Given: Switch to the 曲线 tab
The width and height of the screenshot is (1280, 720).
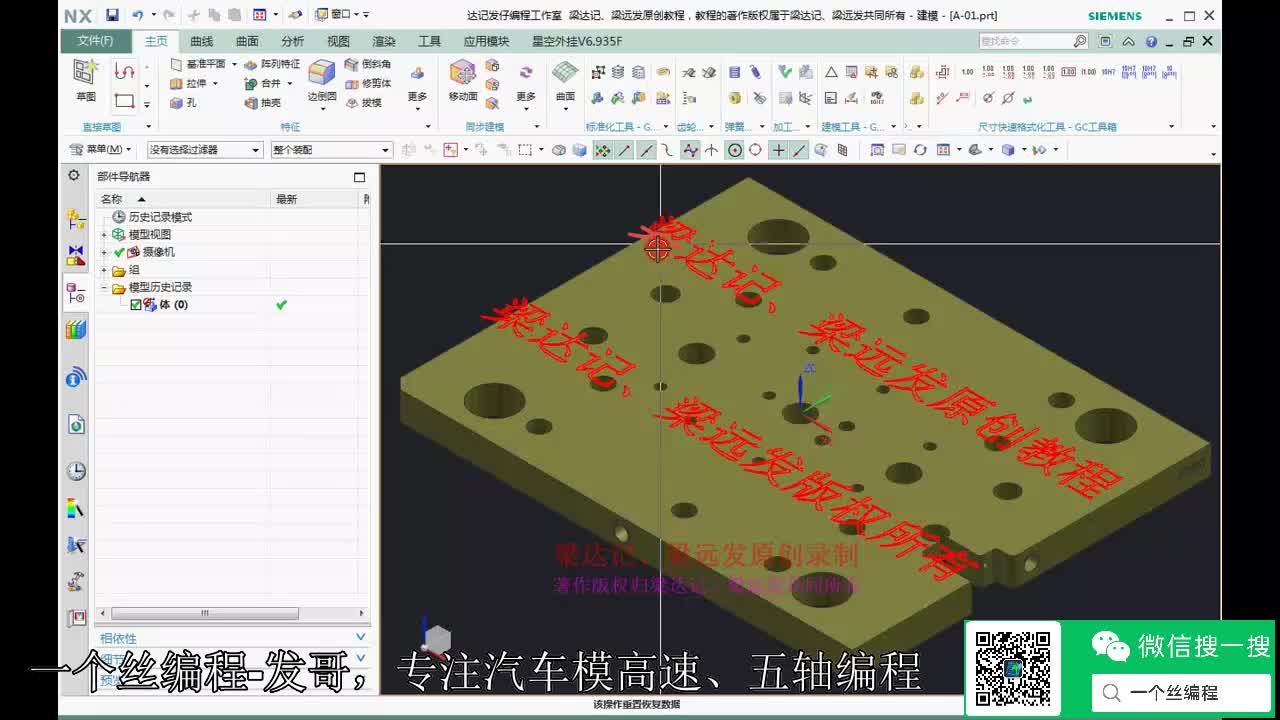Looking at the screenshot, I should pyautogui.click(x=201, y=41).
